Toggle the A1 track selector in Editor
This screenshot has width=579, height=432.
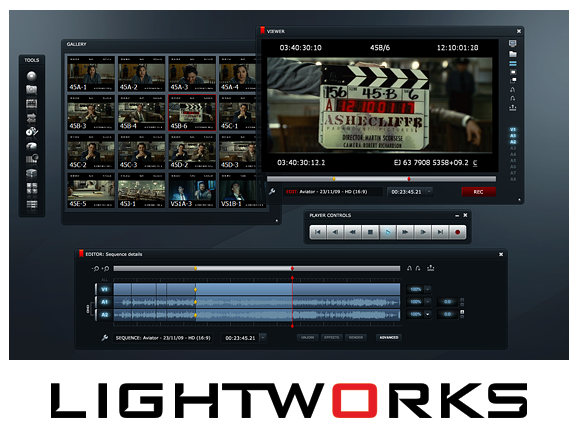coord(104,302)
